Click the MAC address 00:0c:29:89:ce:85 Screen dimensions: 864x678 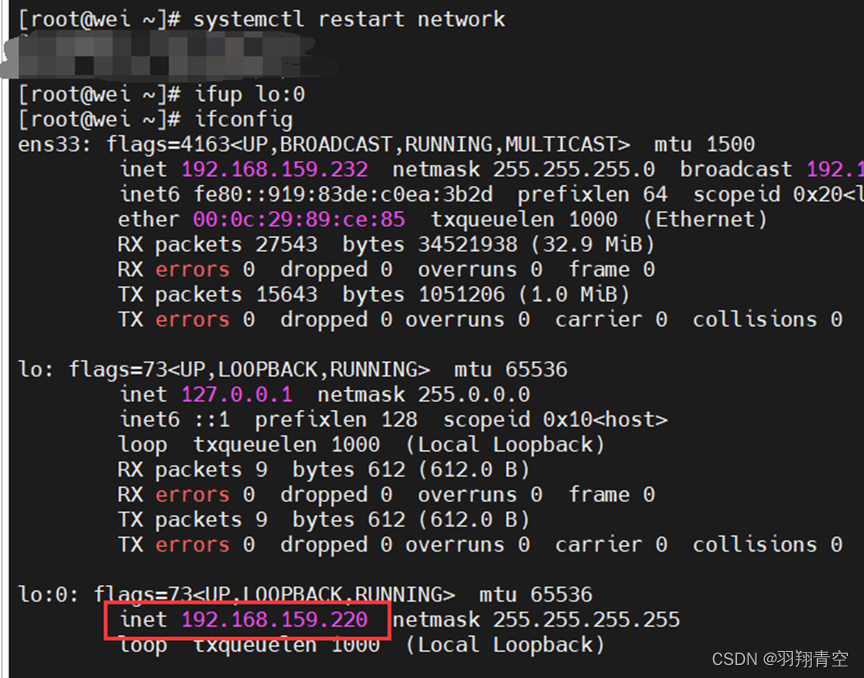point(299,220)
